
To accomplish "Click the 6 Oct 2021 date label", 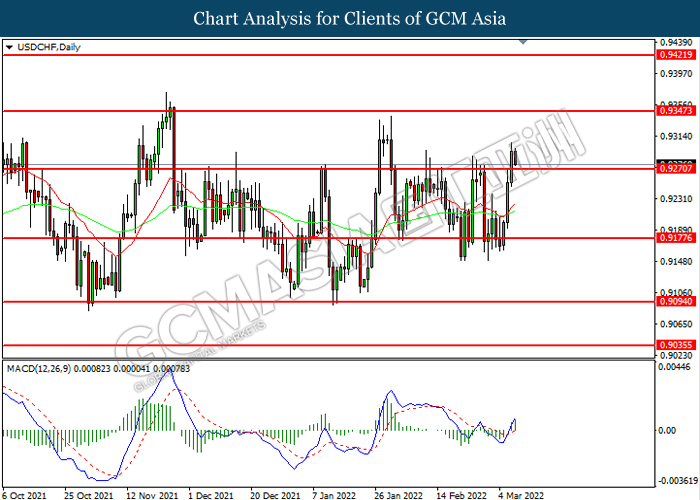I will click(x=24, y=495).
